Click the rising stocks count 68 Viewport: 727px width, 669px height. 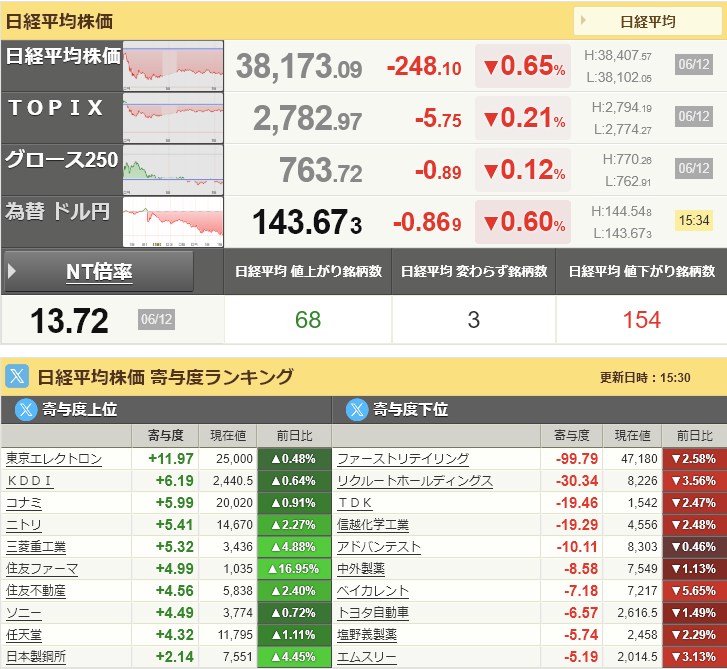pyautogui.click(x=308, y=320)
